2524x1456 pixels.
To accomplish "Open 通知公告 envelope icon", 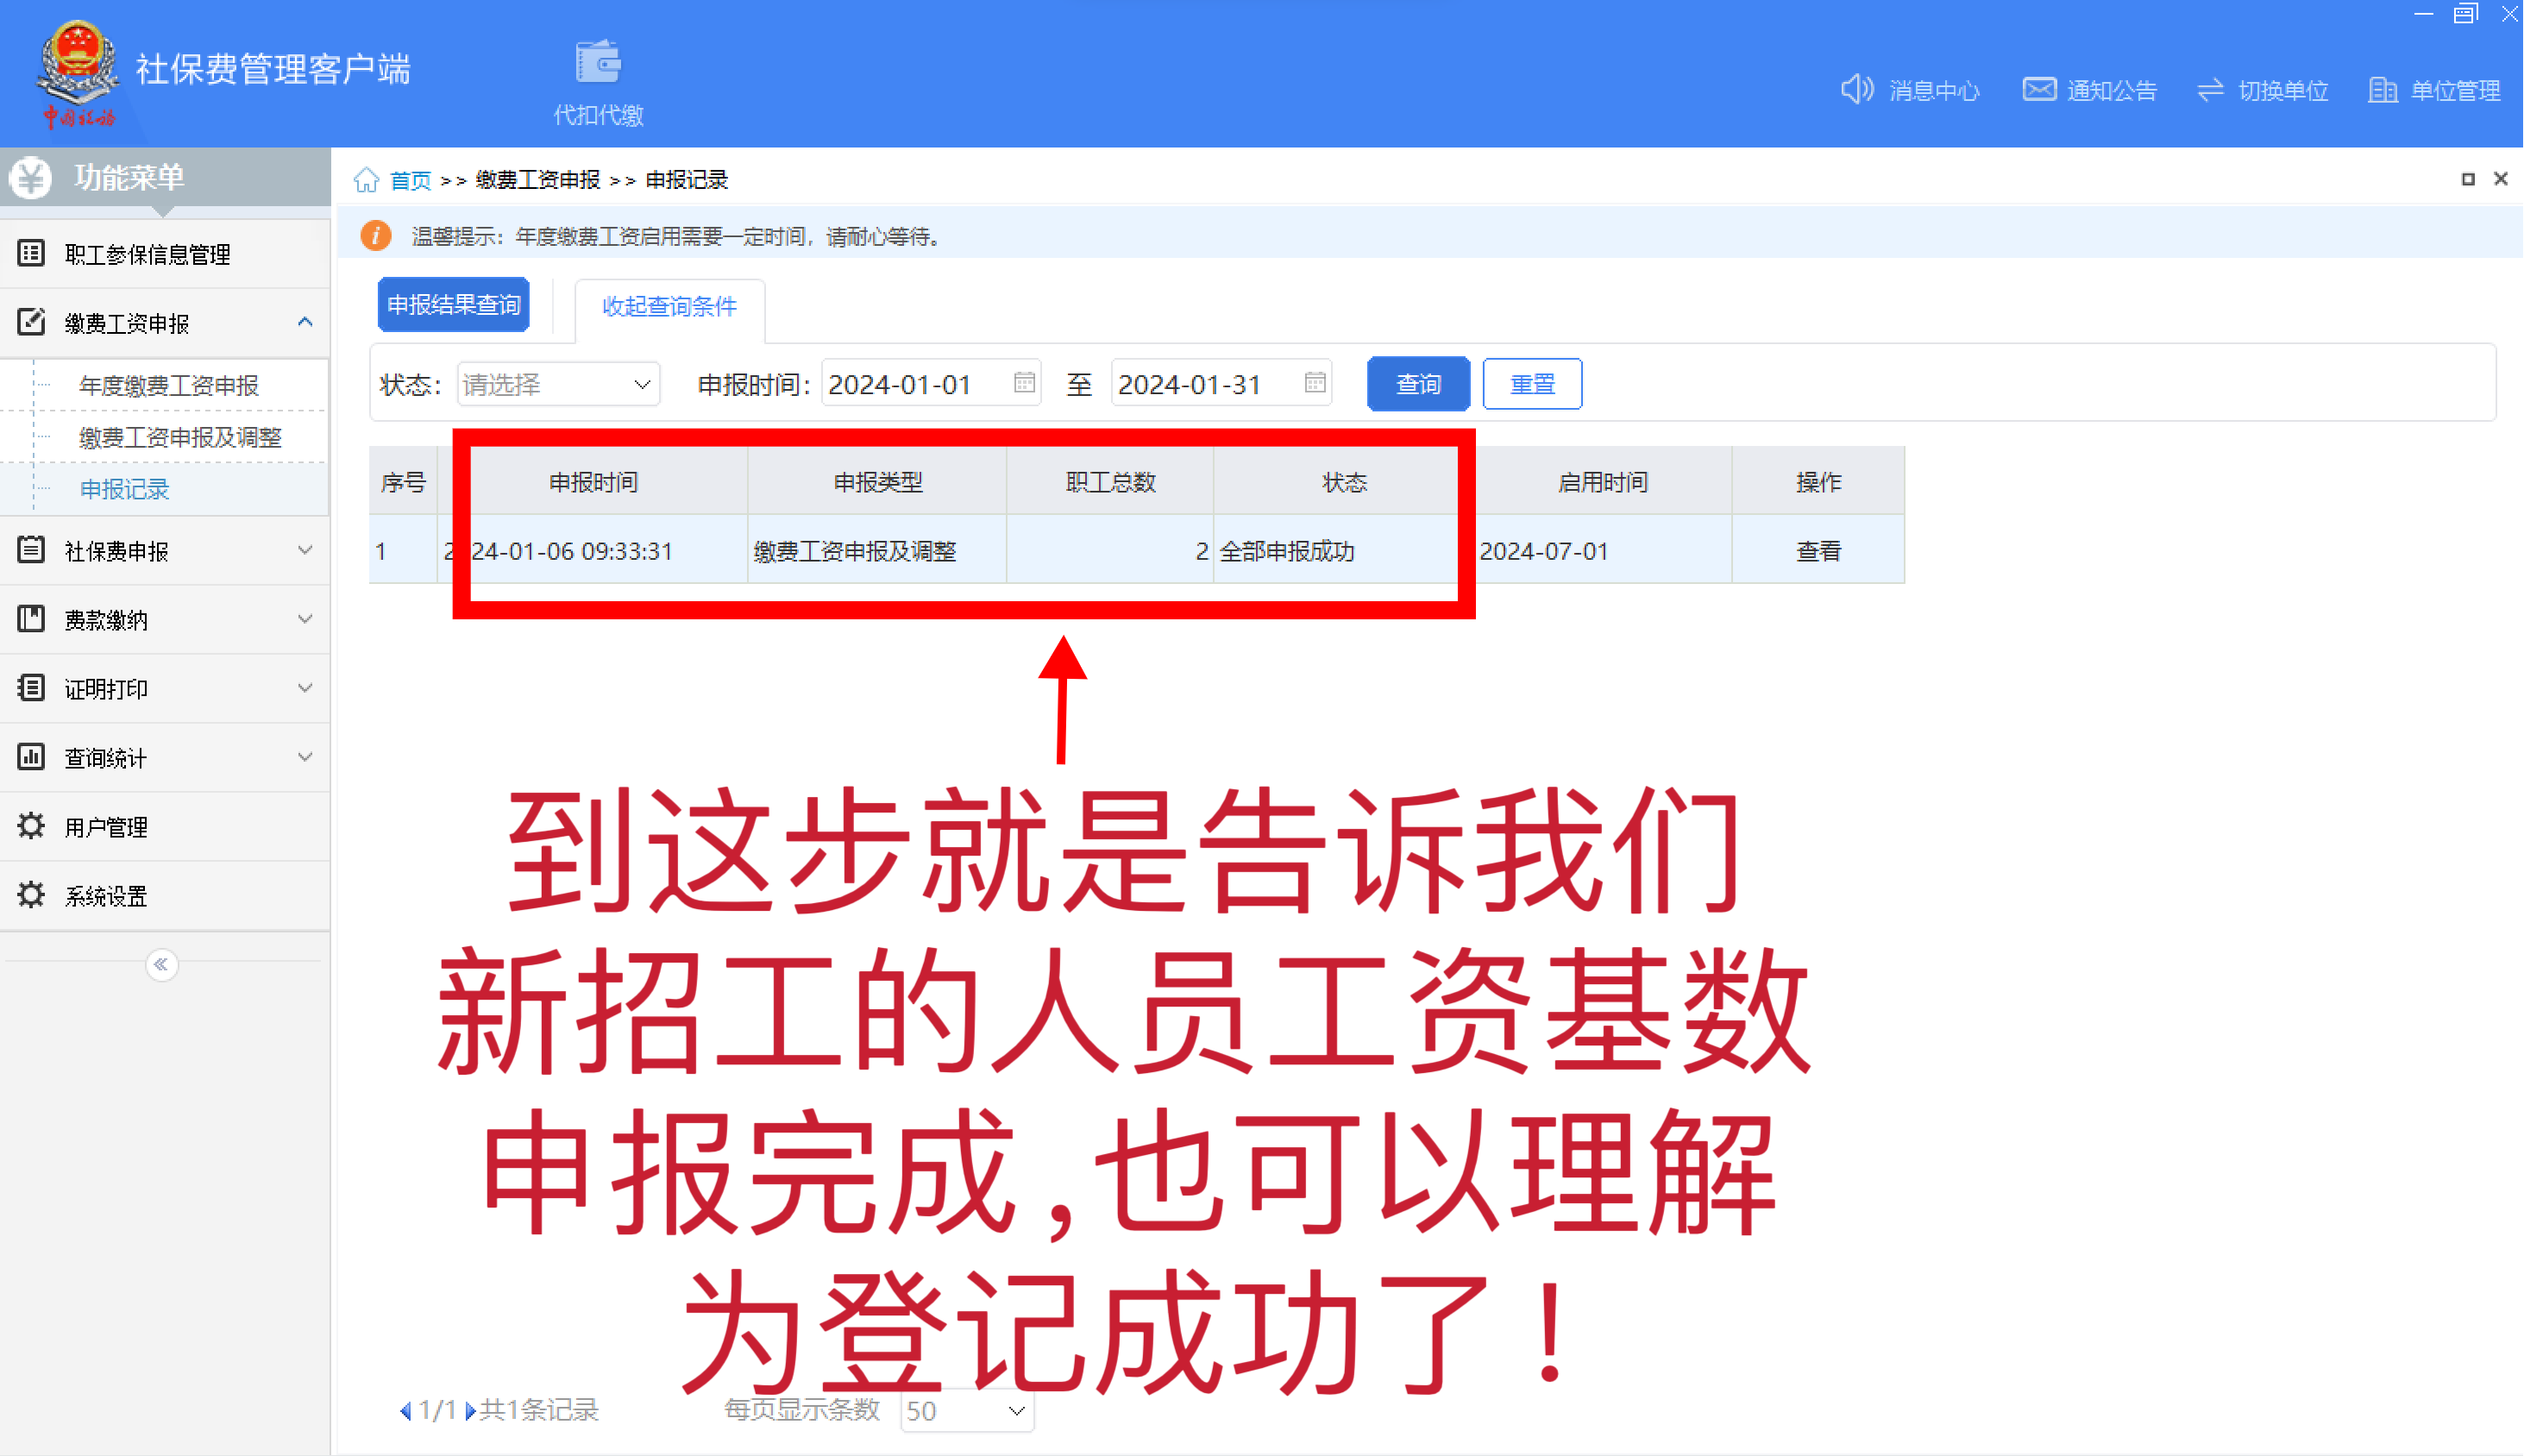I will (2039, 90).
